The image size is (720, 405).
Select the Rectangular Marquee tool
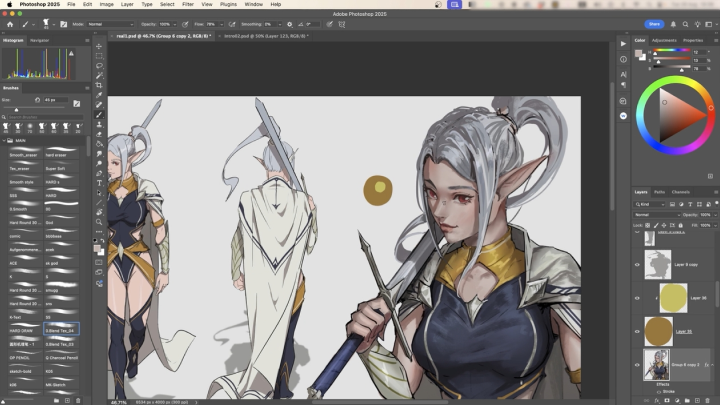pos(99,56)
